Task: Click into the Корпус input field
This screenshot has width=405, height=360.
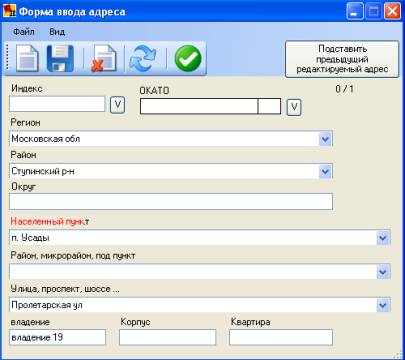Action: pos(168,337)
